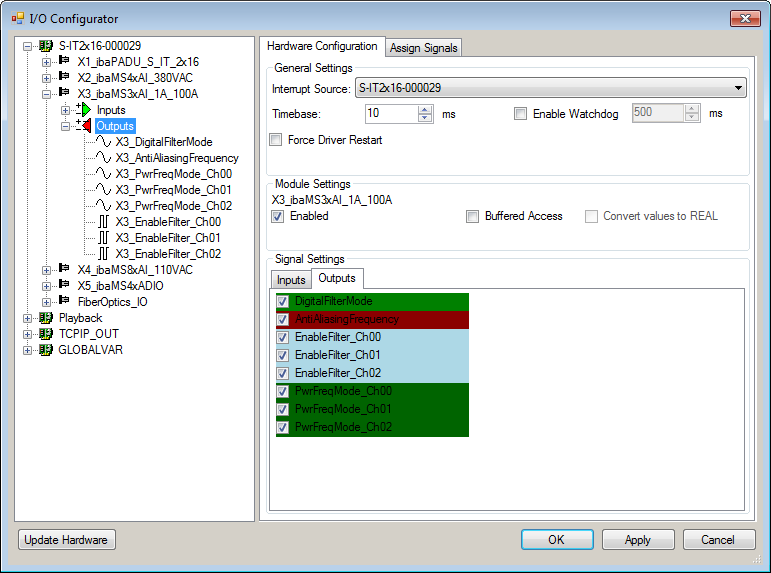Select the X3_DigitalFilterMode tree label
Screen dimensions: 771x573
coord(164,142)
